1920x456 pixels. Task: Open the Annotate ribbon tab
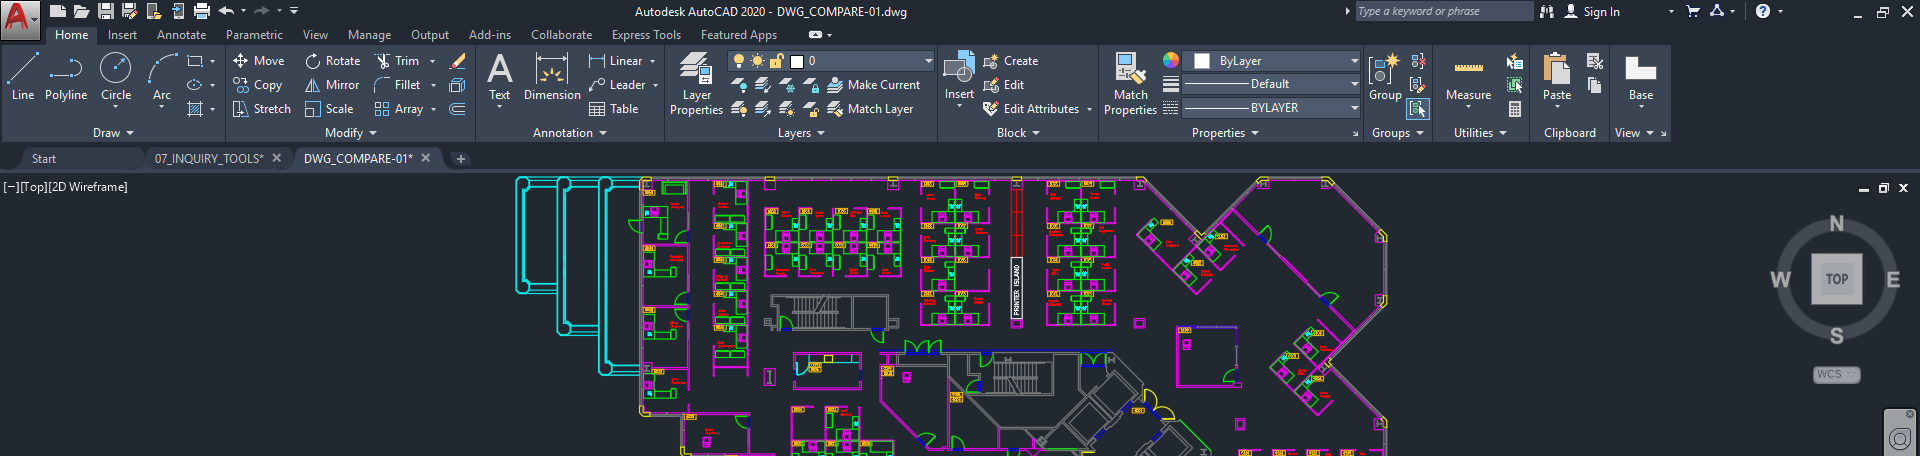[x=181, y=35]
